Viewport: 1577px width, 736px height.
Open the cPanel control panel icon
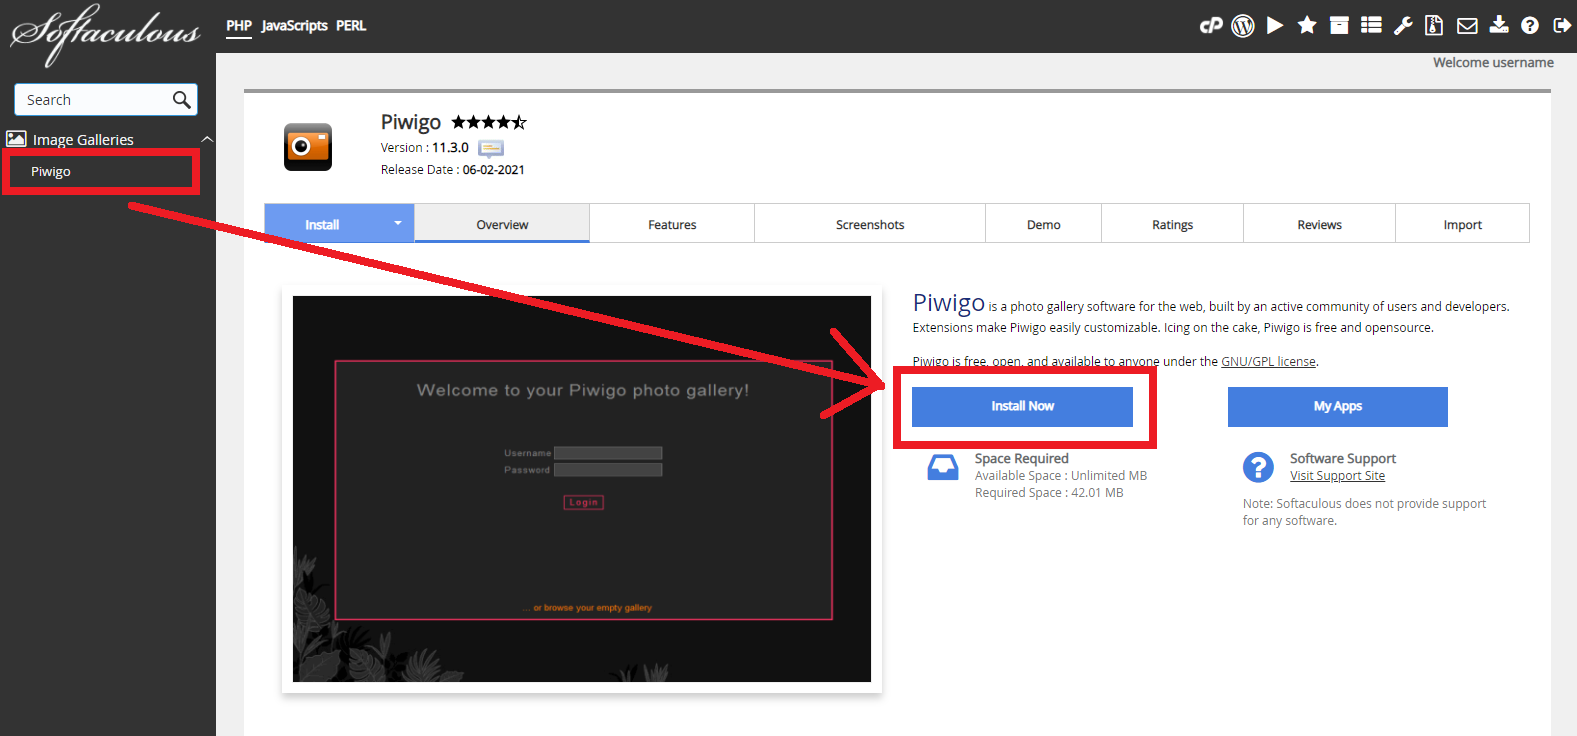[x=1211, y=26]
